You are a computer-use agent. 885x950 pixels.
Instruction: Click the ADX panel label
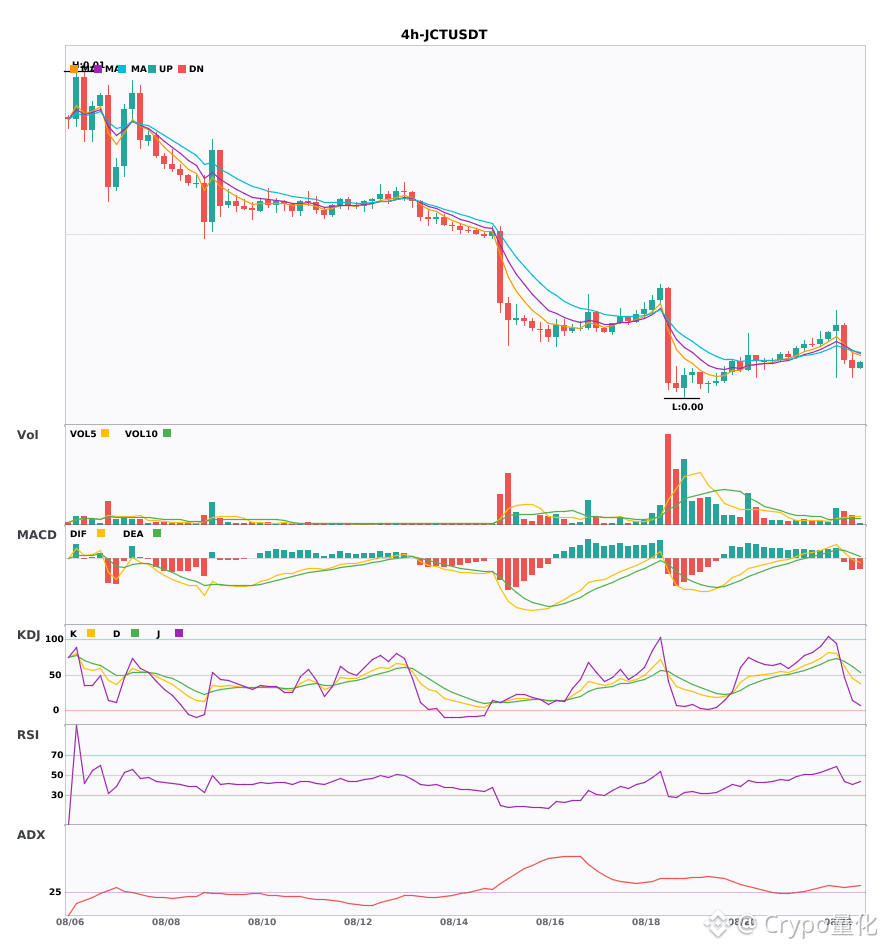31,834
